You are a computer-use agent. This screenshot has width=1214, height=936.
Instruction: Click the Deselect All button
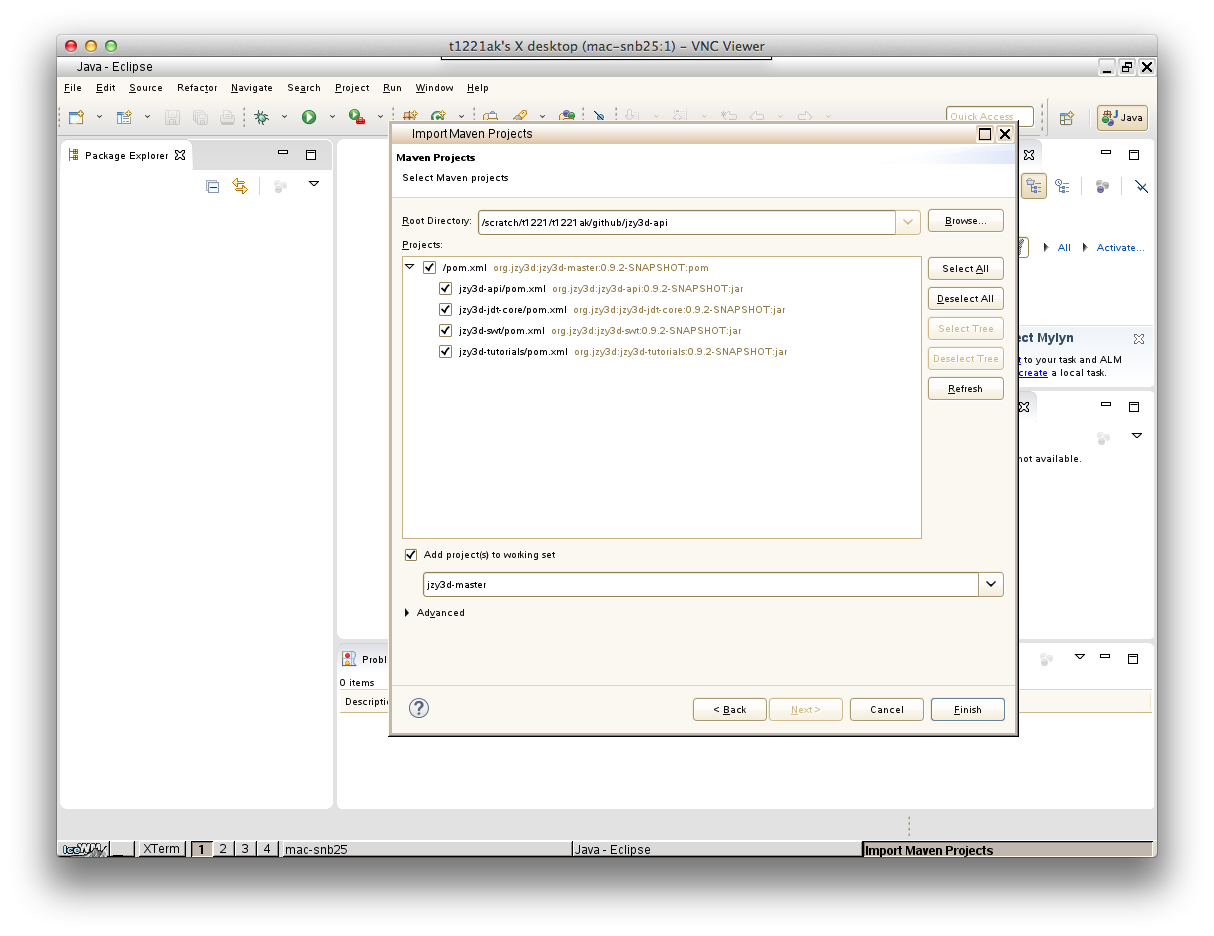click(966, 299)
